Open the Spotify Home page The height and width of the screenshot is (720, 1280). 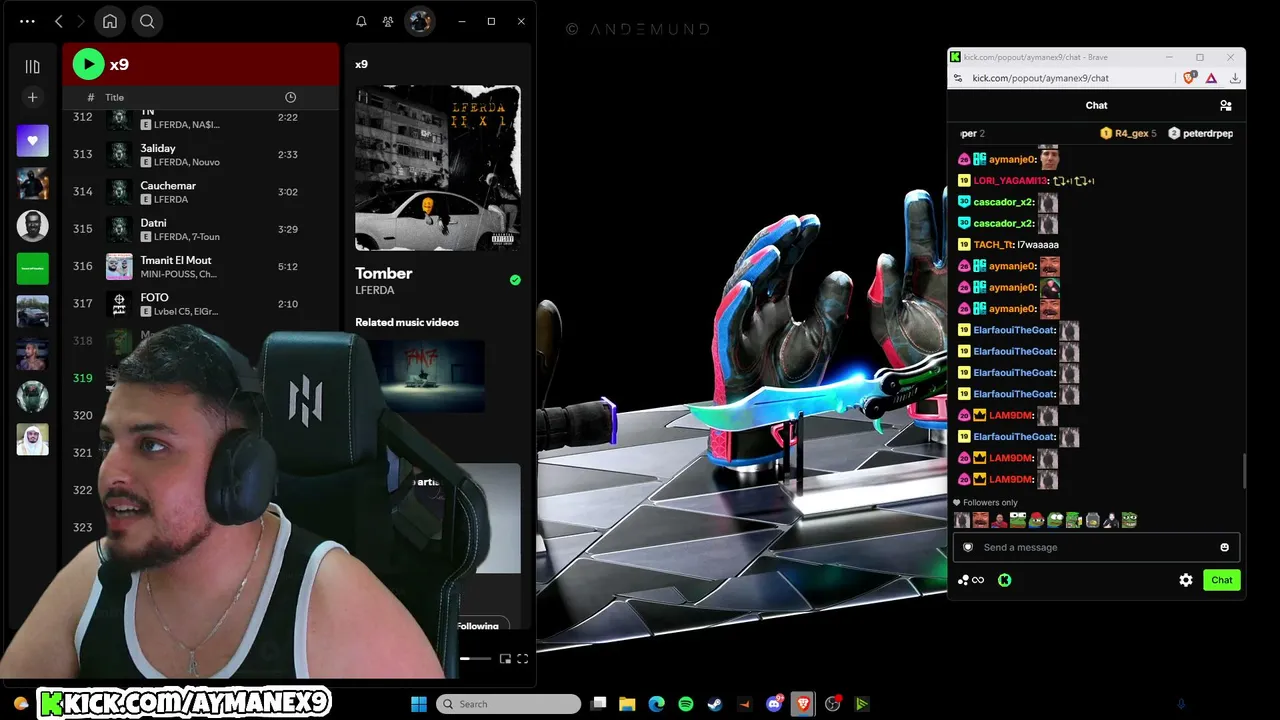pyautogui.click(x=110, y=21)
